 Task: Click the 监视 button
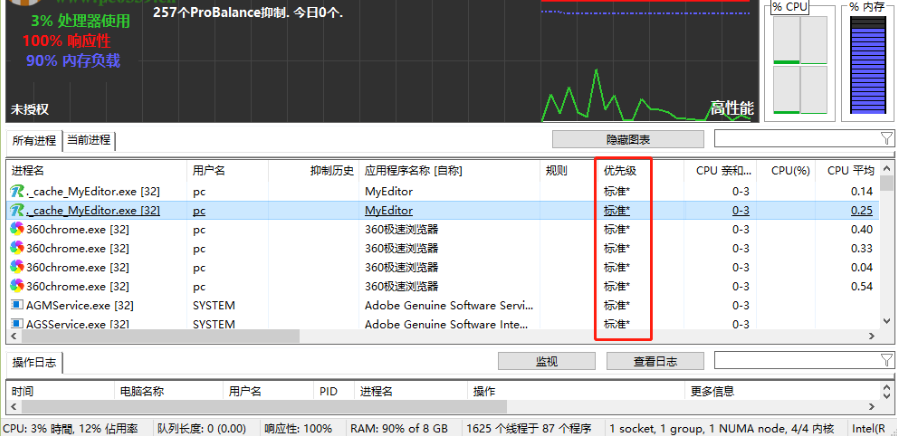click(x=546, y=361)
